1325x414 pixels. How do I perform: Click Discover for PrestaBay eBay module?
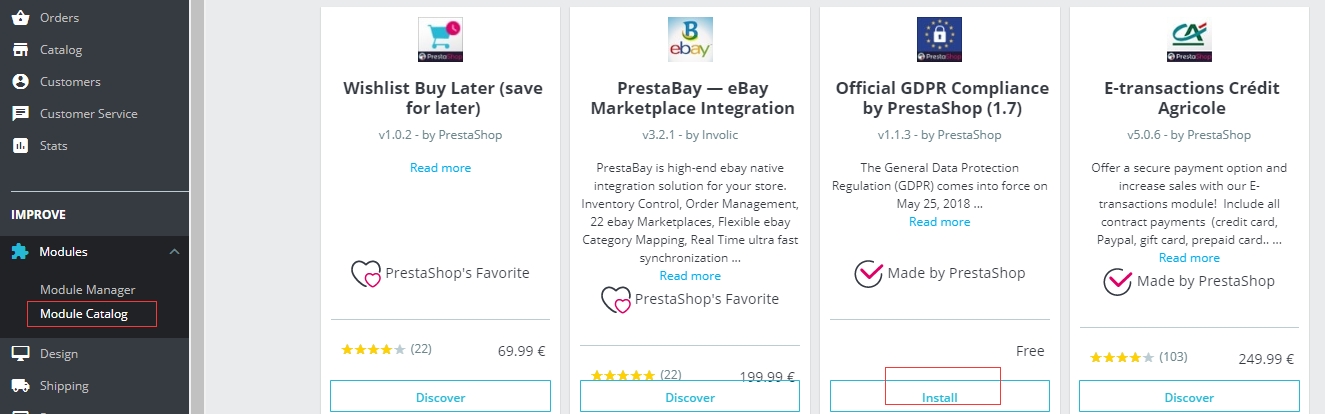tap(690, 397)
